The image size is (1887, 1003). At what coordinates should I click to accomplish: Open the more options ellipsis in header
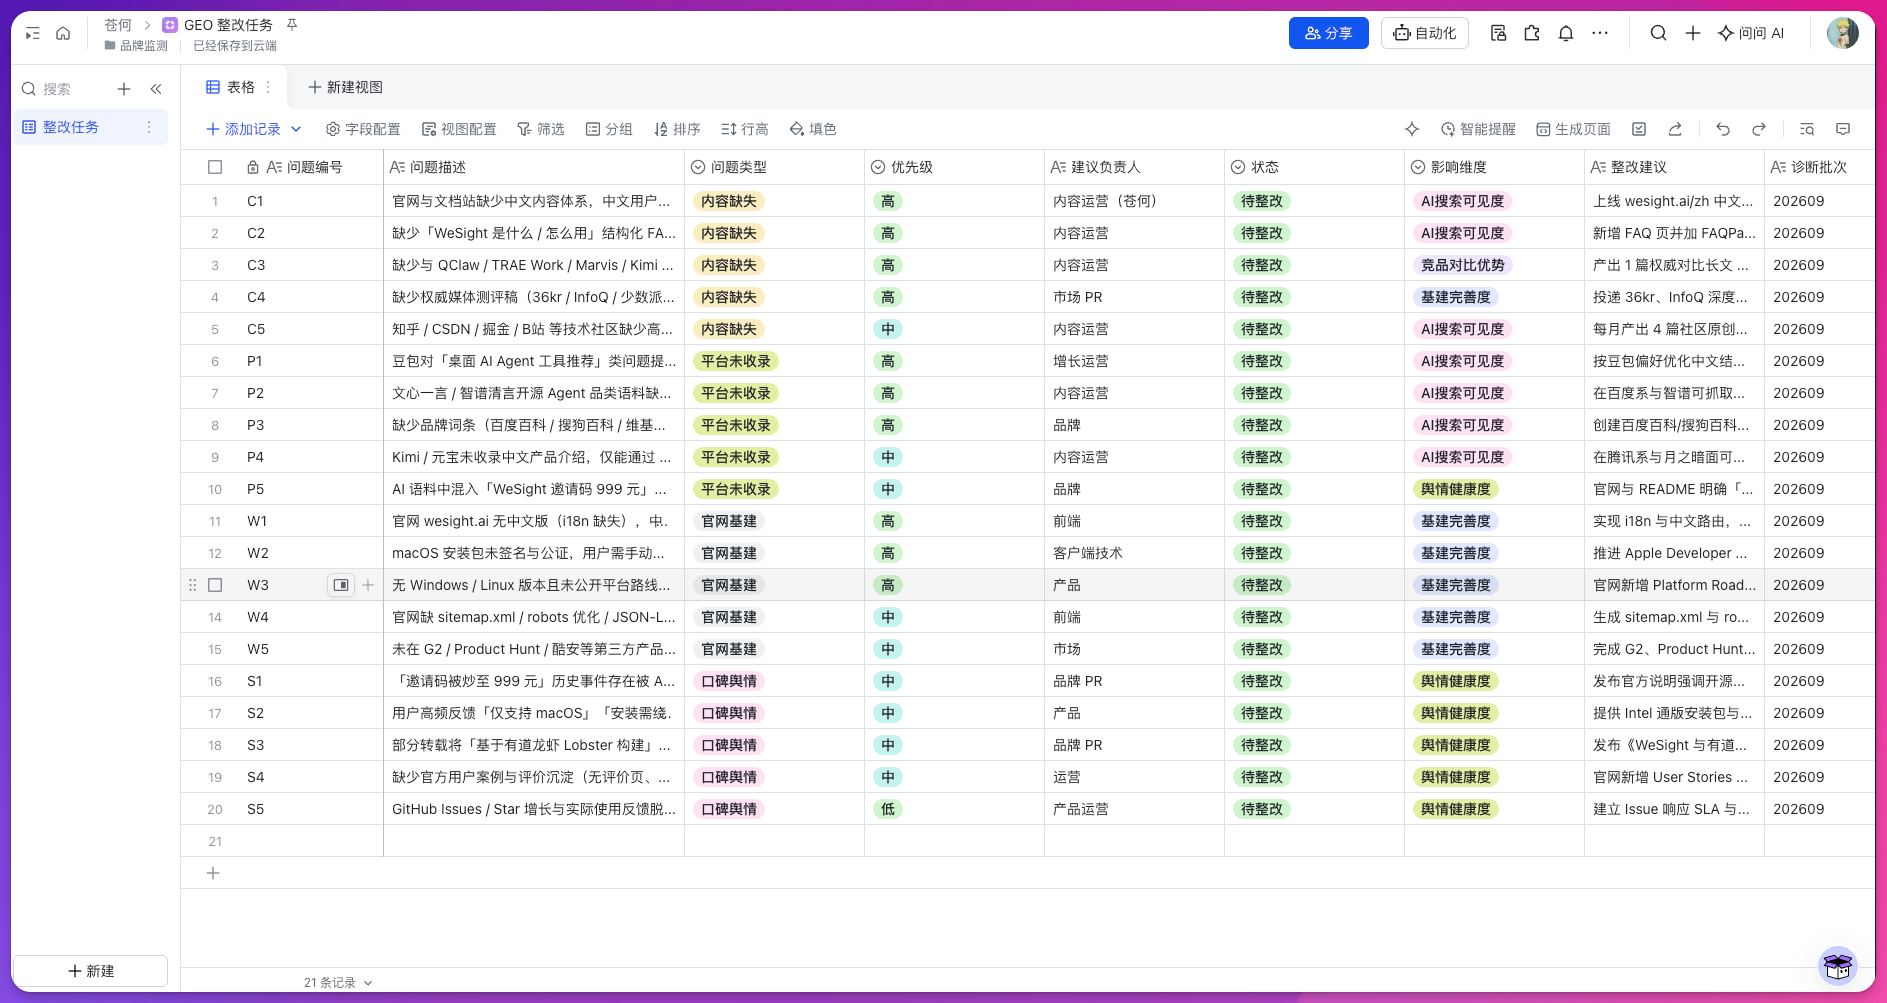point(1600,33)
